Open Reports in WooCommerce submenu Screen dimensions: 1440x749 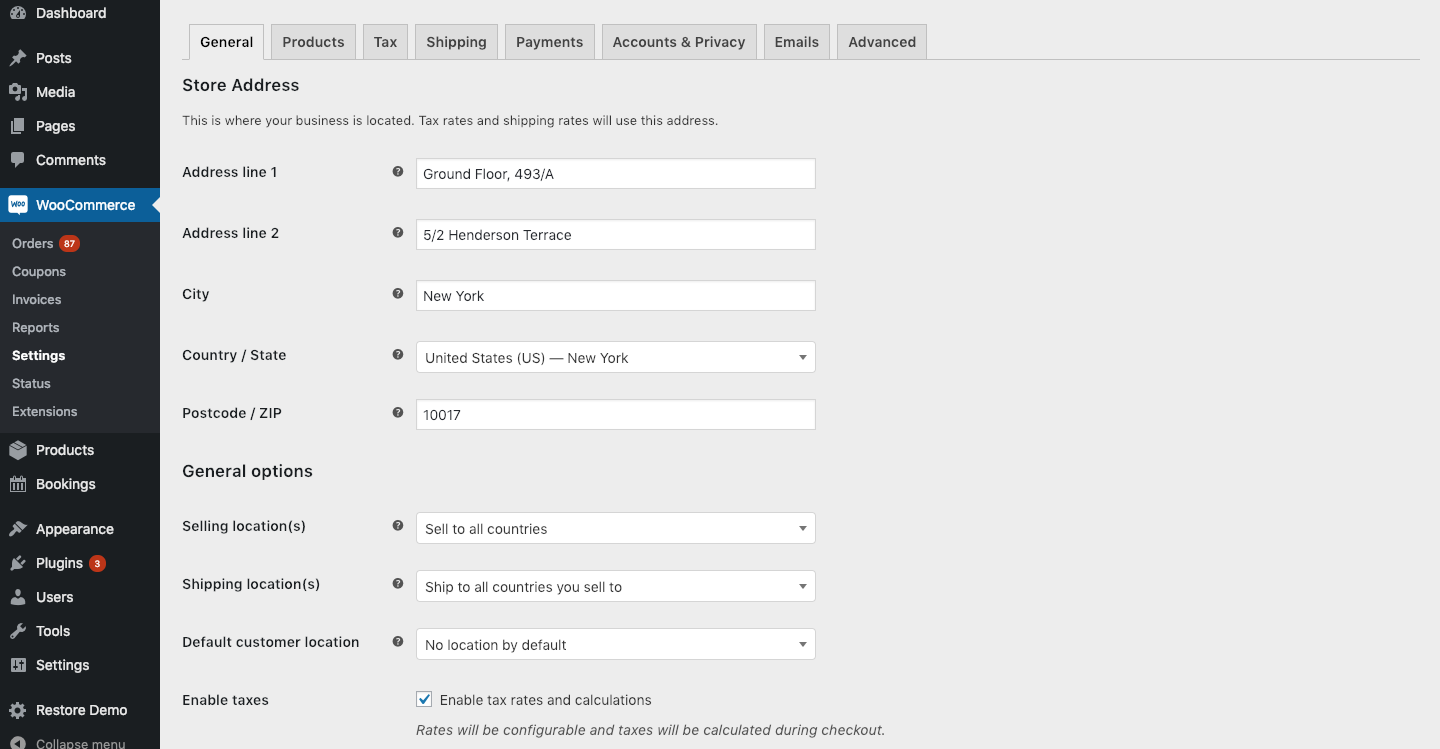click(36, 328)
